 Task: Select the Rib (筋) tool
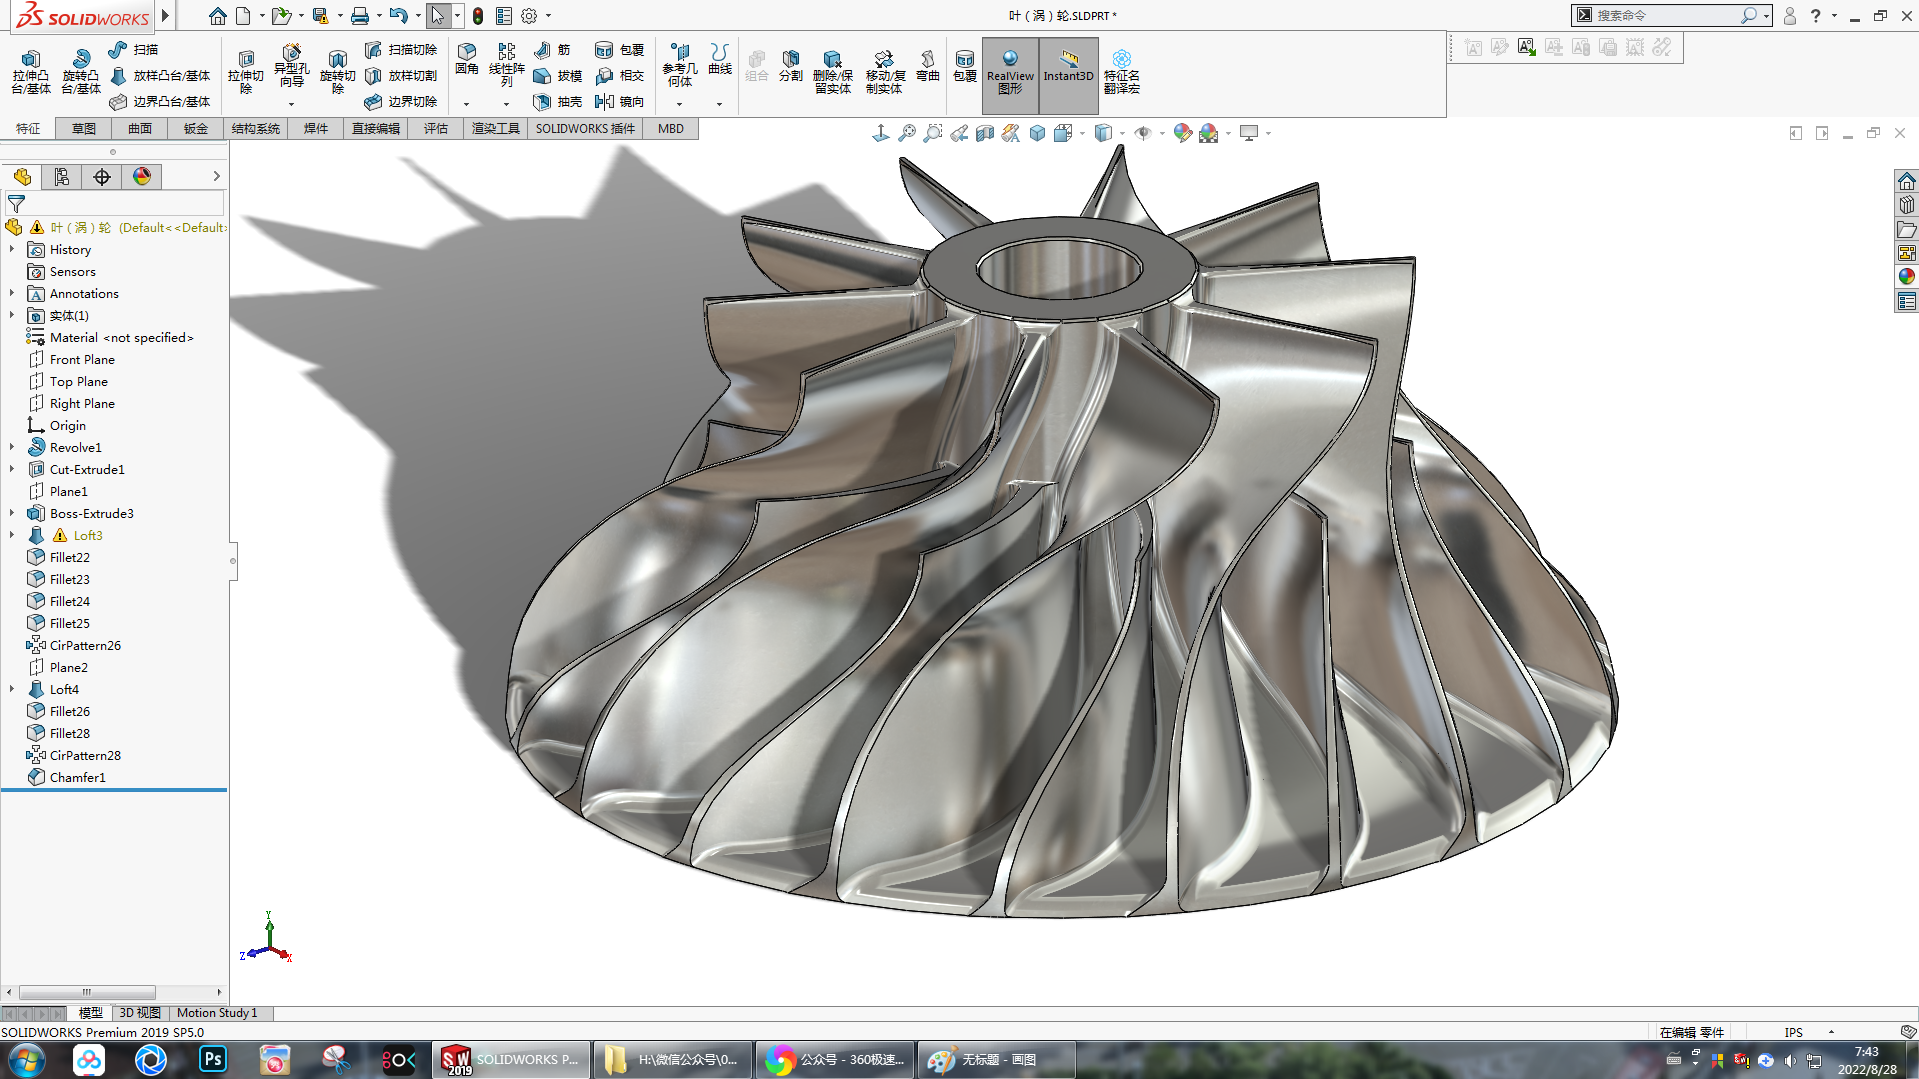pos(553,50)
